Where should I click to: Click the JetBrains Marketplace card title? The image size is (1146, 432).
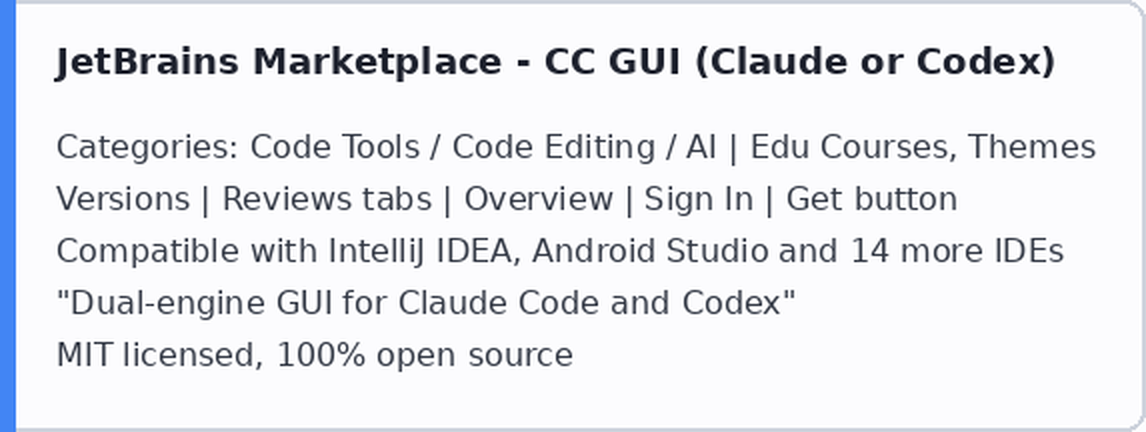[x=555, y=62]
